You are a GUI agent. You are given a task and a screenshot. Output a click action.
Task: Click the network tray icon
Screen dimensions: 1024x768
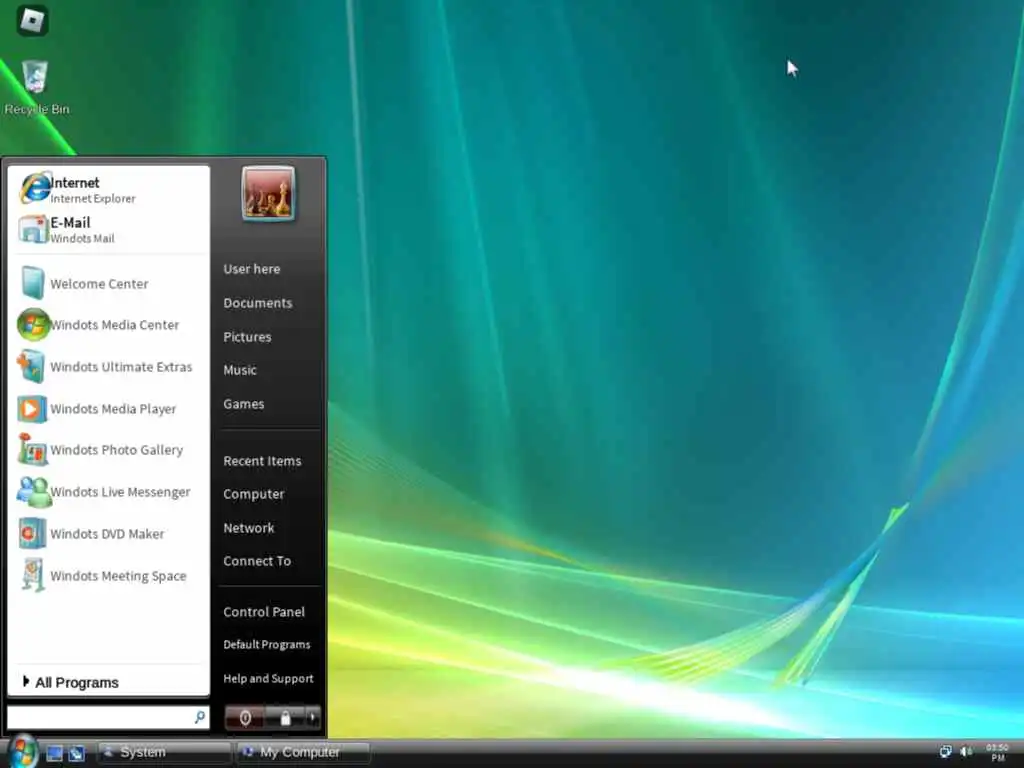[945, 752]
